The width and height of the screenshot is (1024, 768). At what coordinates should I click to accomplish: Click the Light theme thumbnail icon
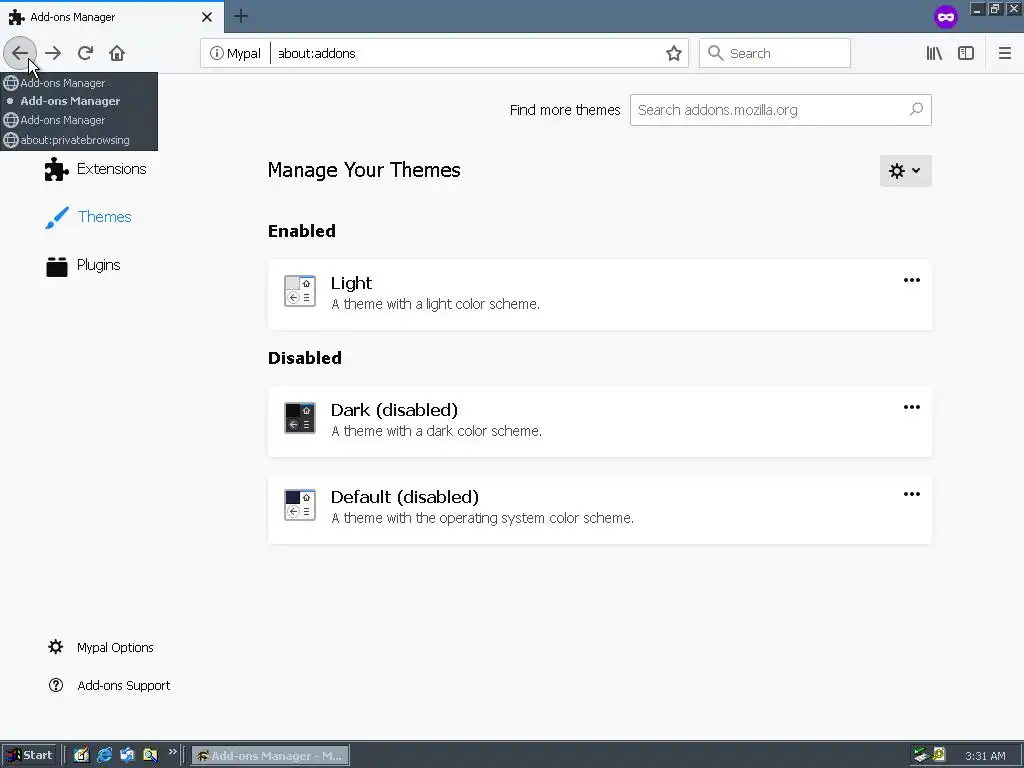(x=300, y=291)
